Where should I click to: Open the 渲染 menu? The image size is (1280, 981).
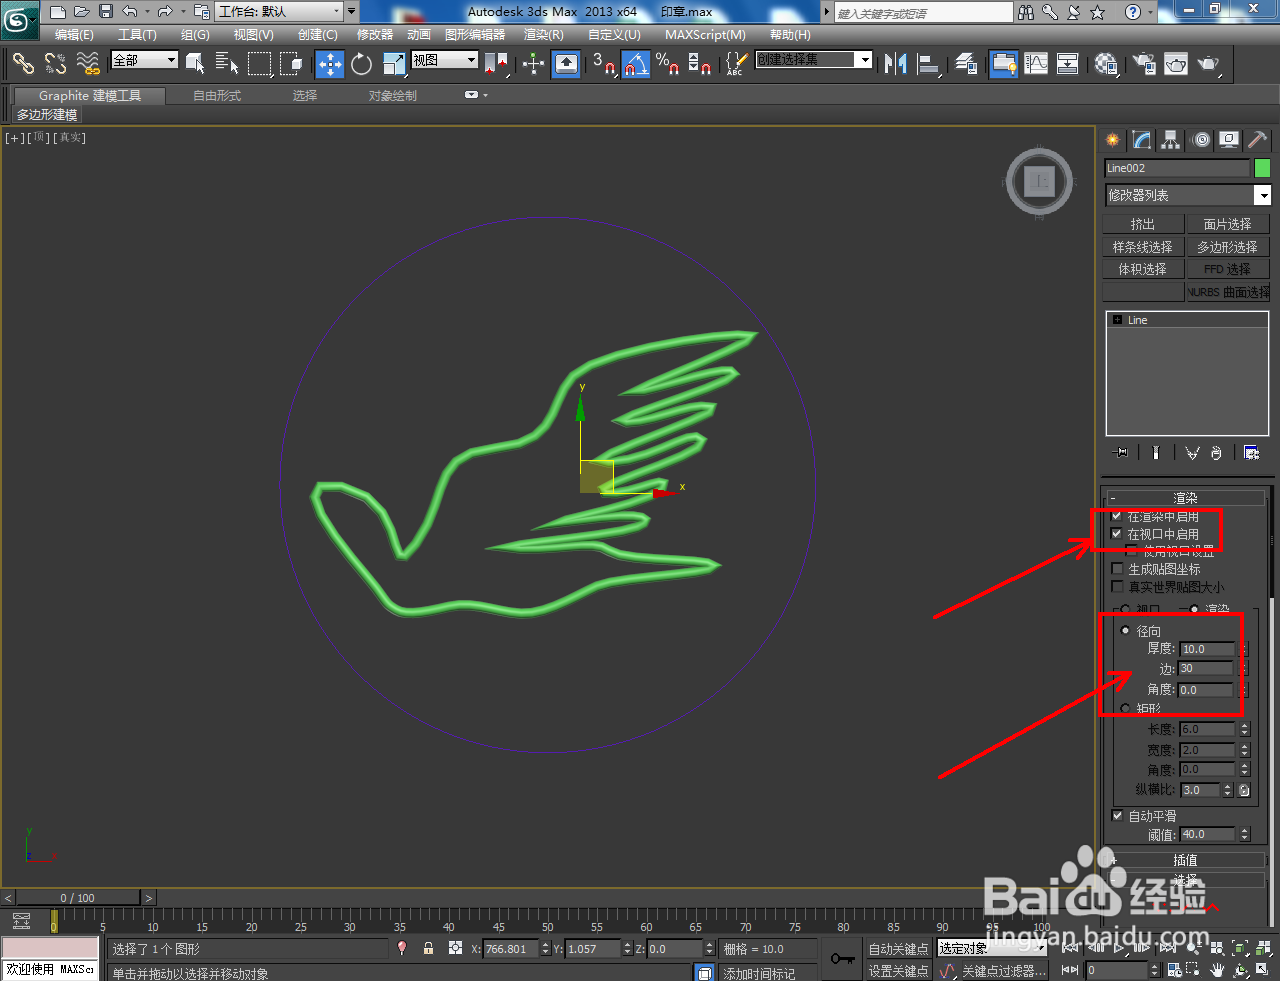(543, 35)
